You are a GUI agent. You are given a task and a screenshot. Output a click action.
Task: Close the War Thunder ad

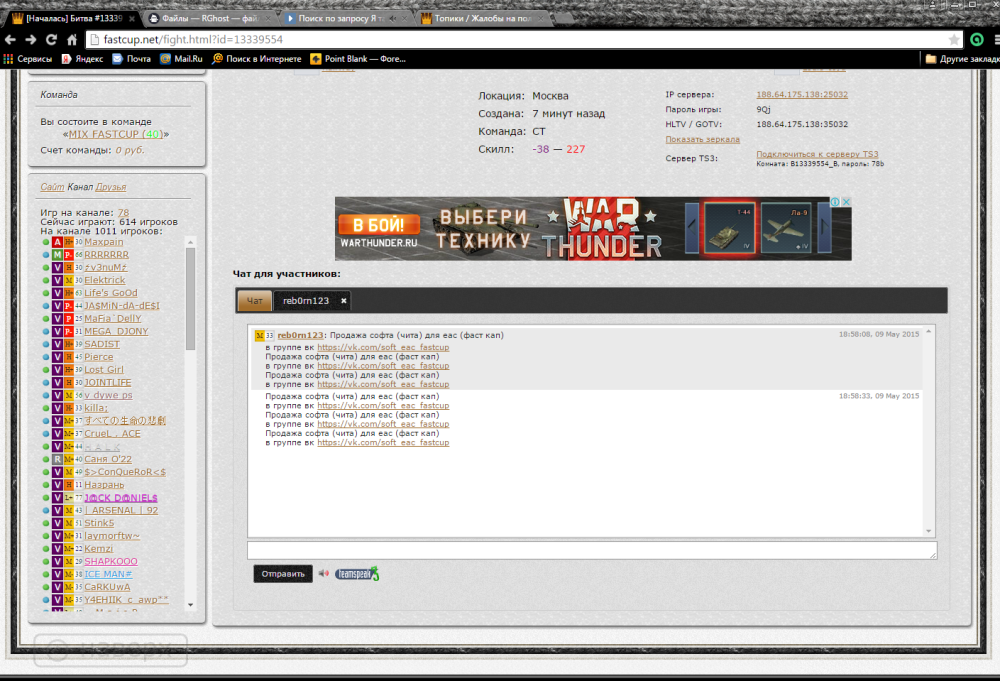coord(846,201)
